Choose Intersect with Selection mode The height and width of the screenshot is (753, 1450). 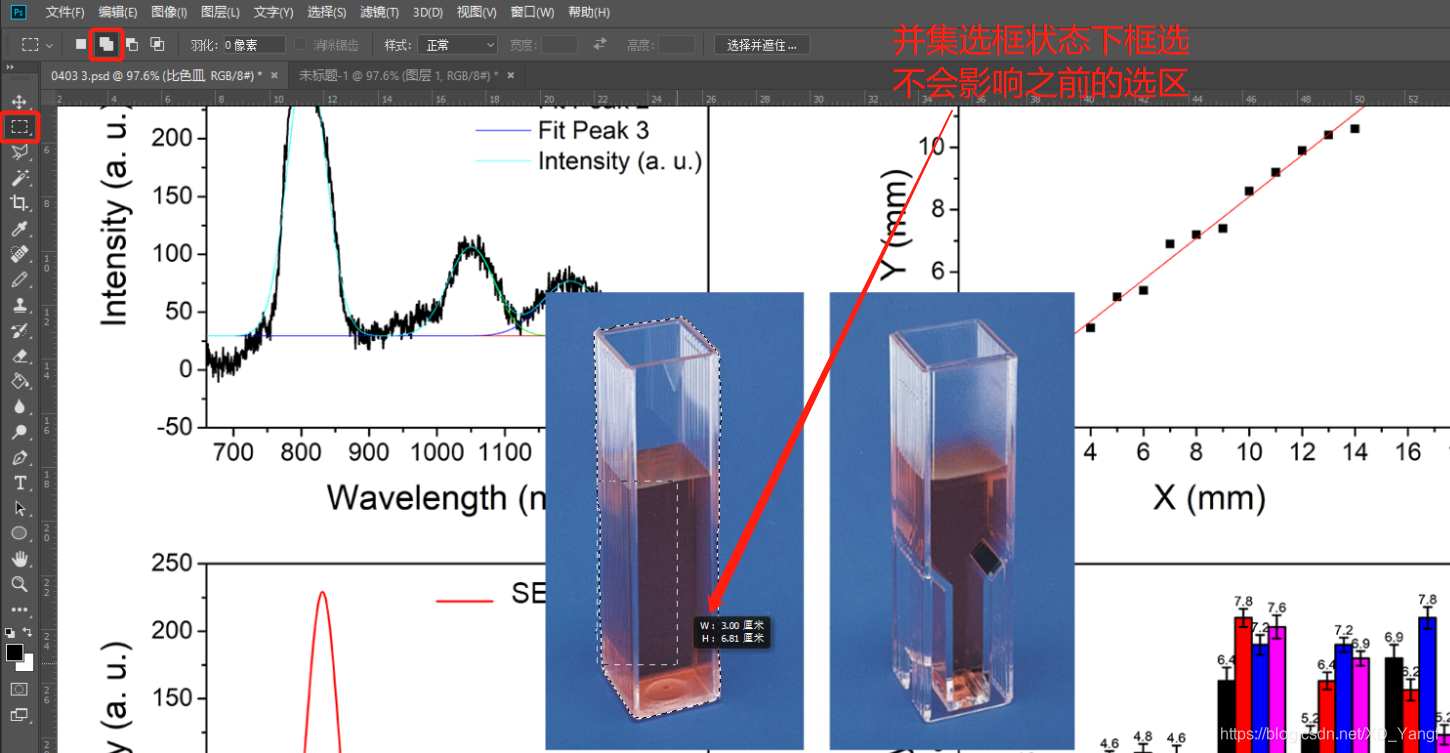[x=157, y=45]
